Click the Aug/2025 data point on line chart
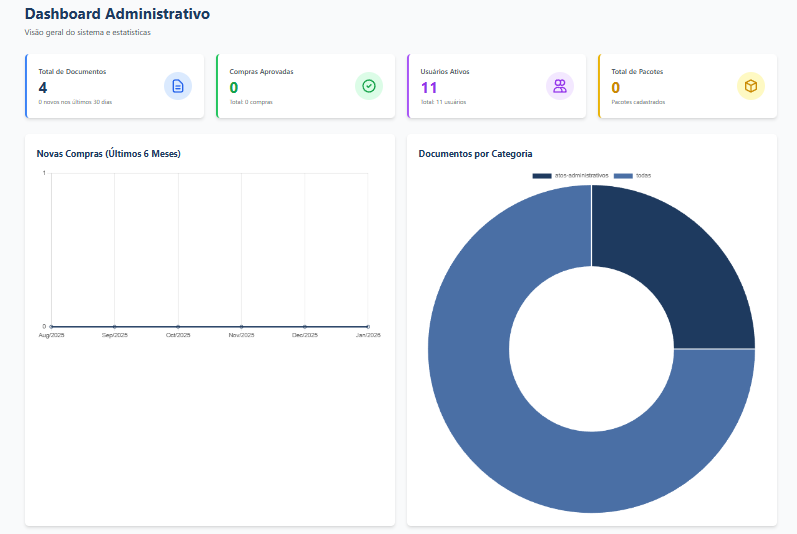The image size is (797, 534). 51,326
